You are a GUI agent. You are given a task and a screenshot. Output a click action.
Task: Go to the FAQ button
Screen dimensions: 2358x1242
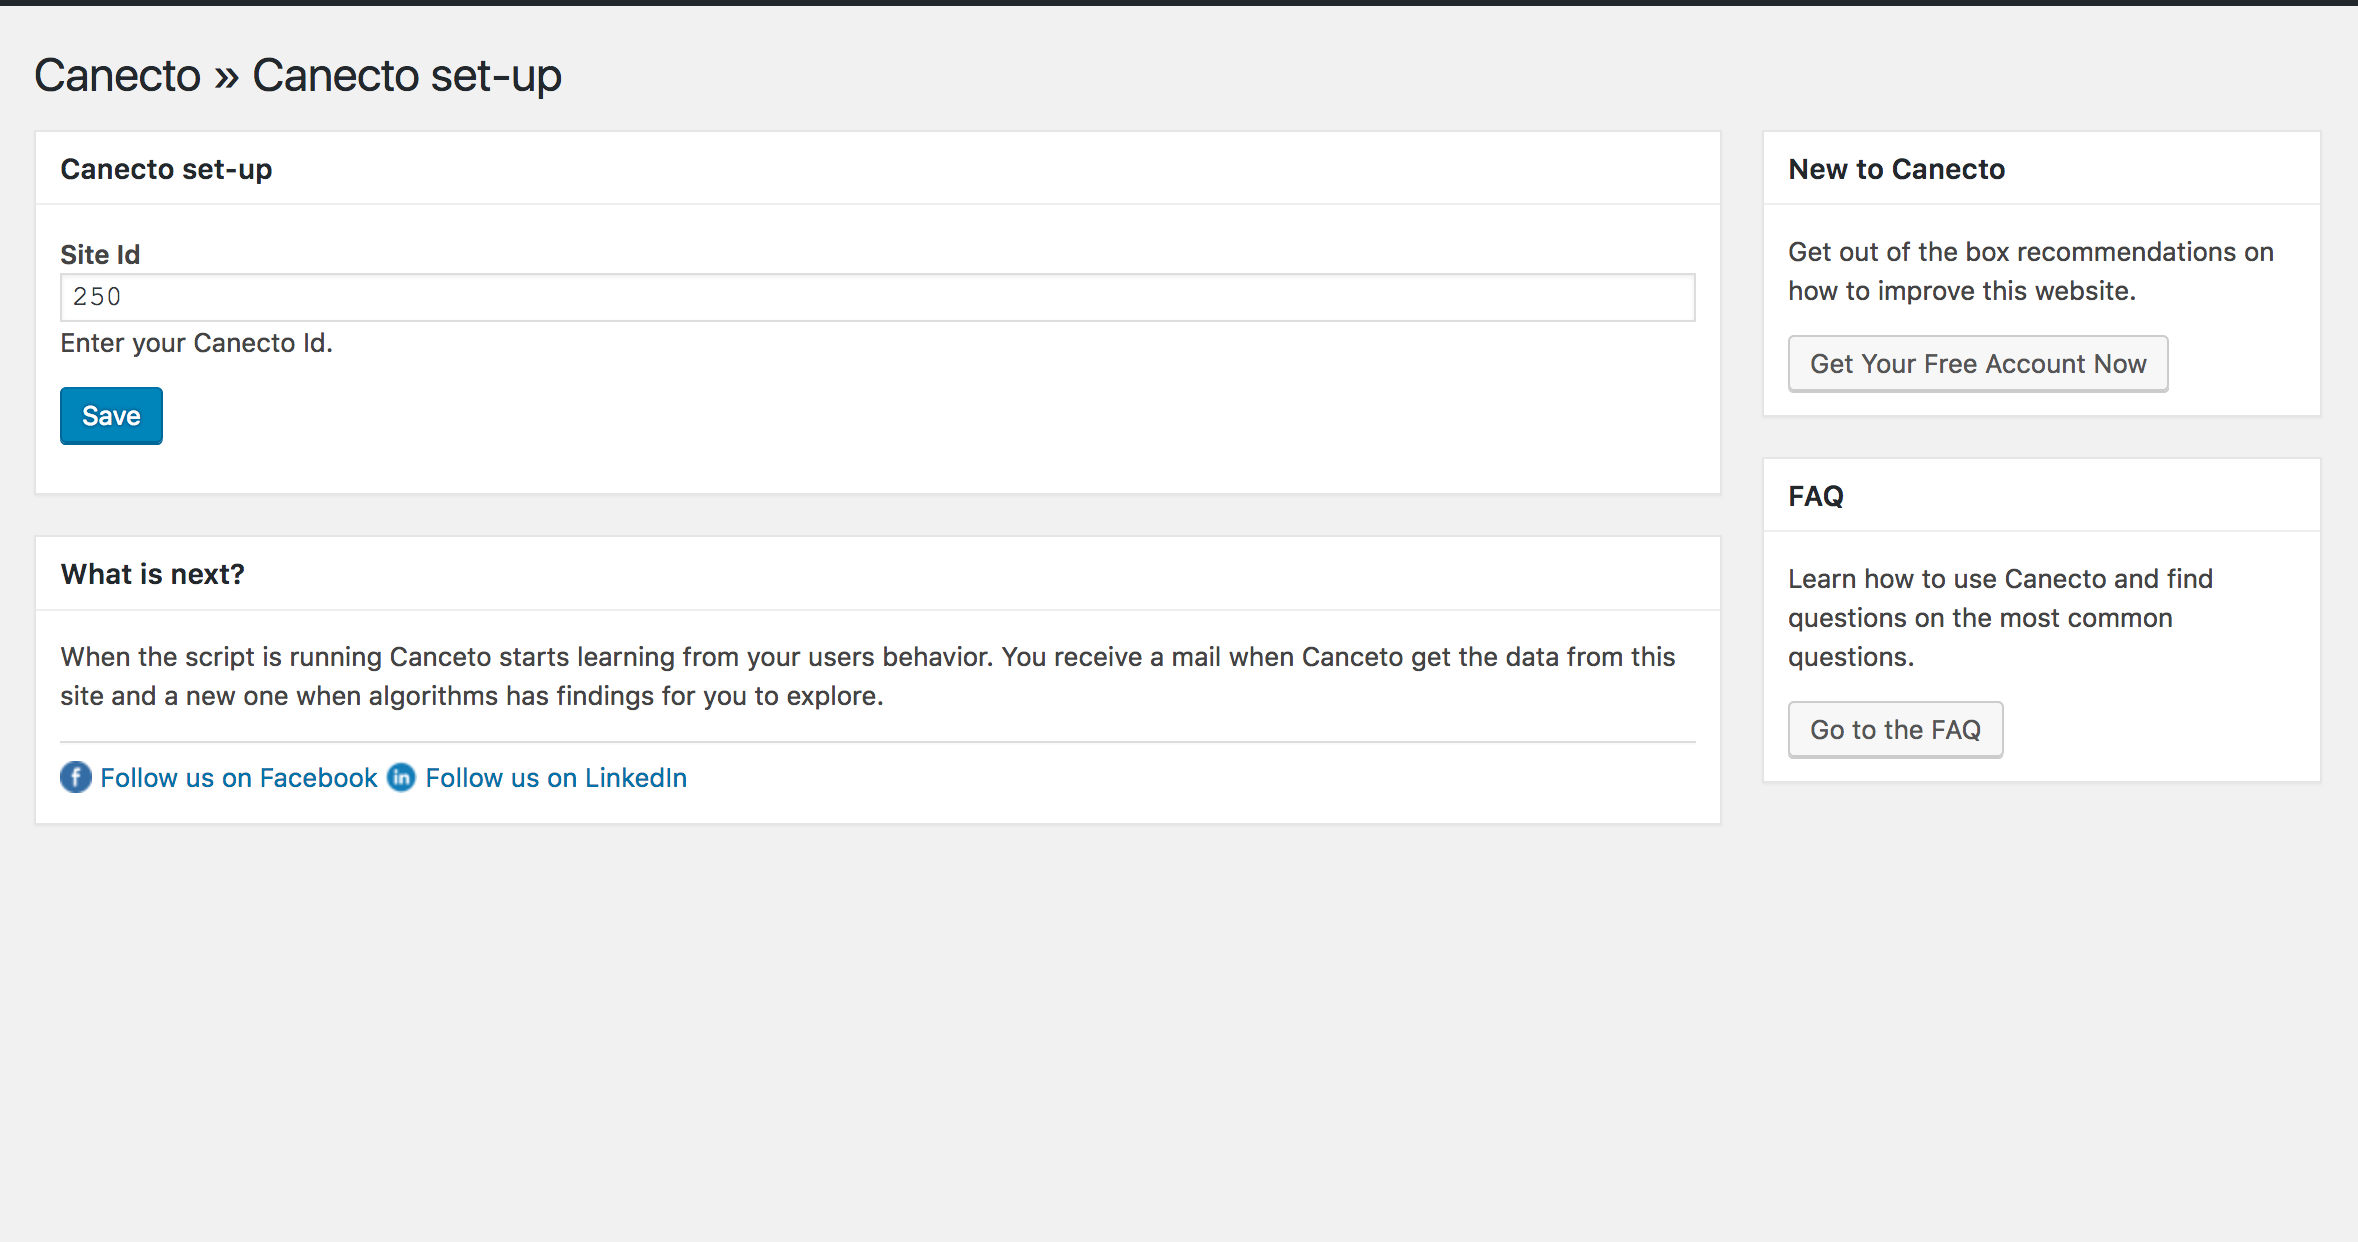1895,730
